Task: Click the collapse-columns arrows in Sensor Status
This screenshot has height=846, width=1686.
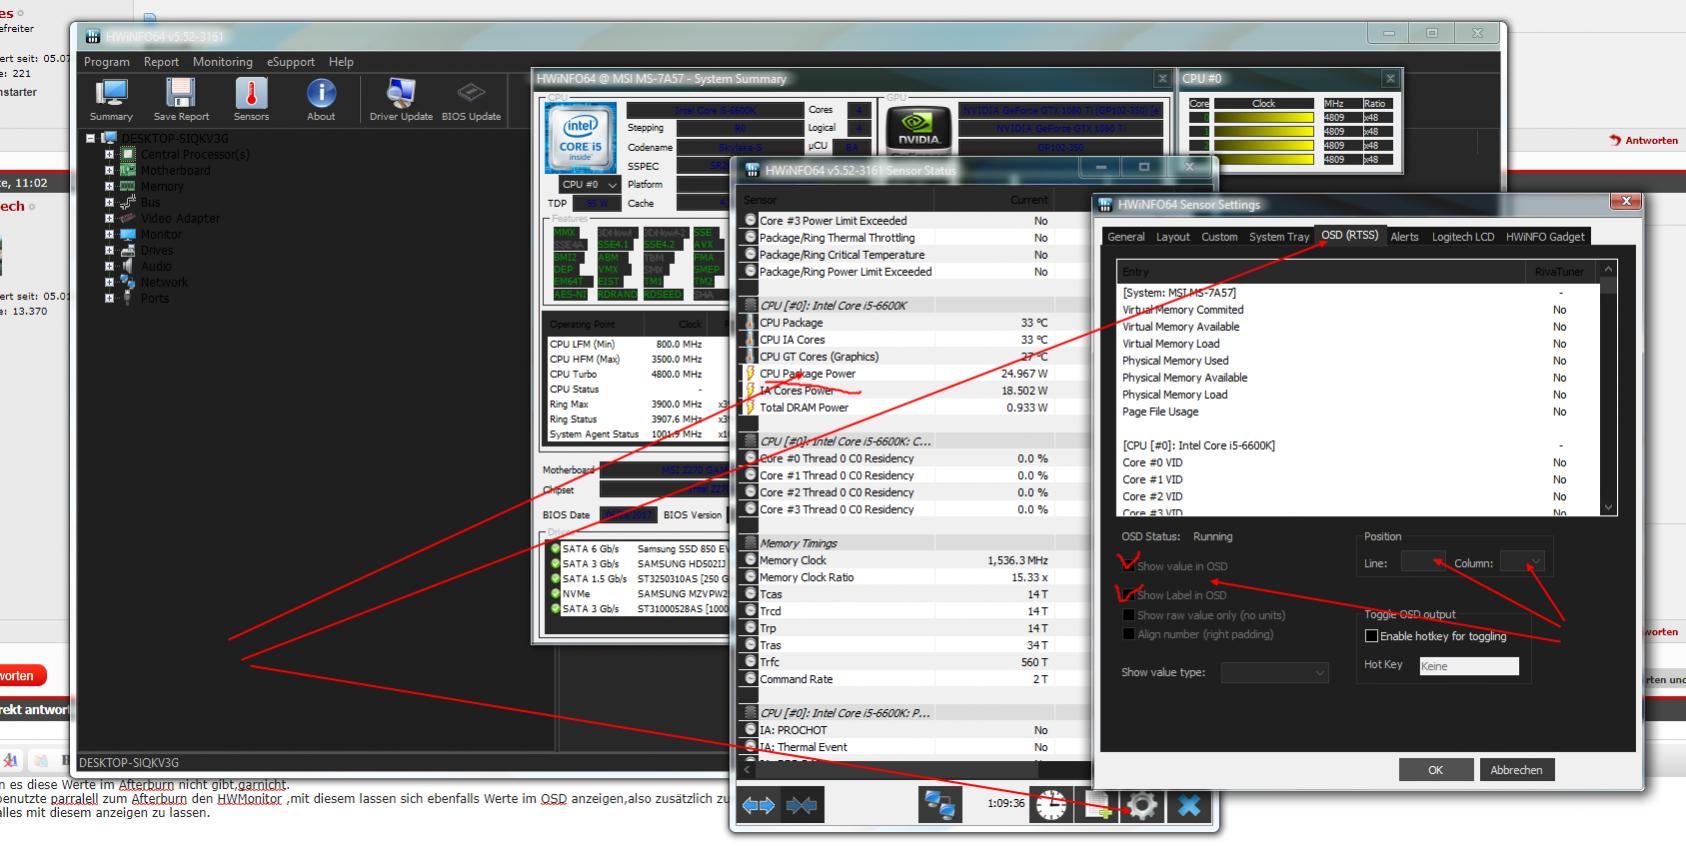Action: point(802,805)
